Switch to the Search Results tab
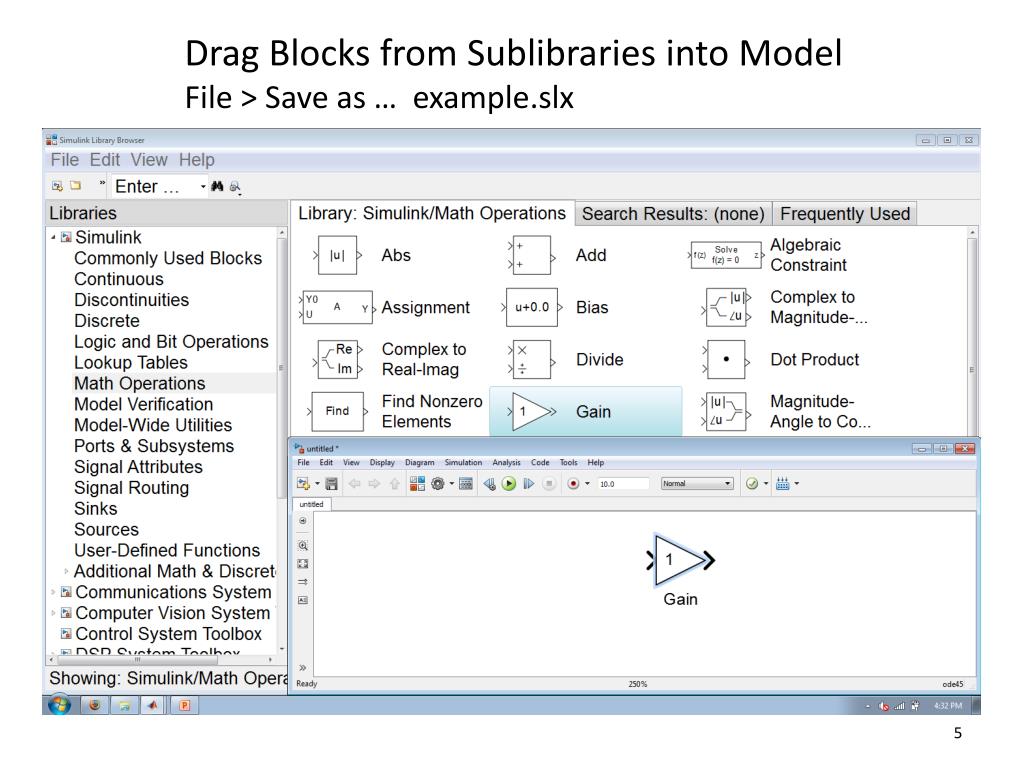The image size is (1024, 768). (673, 214)
